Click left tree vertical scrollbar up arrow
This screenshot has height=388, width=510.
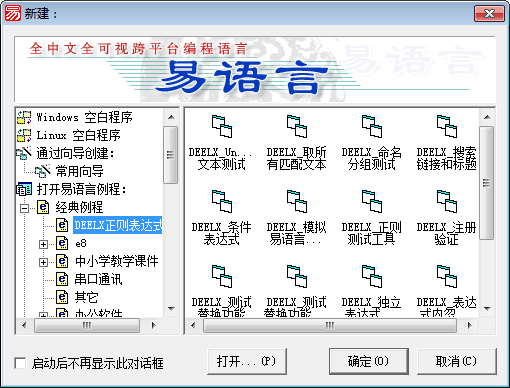[x=171, y=117]
